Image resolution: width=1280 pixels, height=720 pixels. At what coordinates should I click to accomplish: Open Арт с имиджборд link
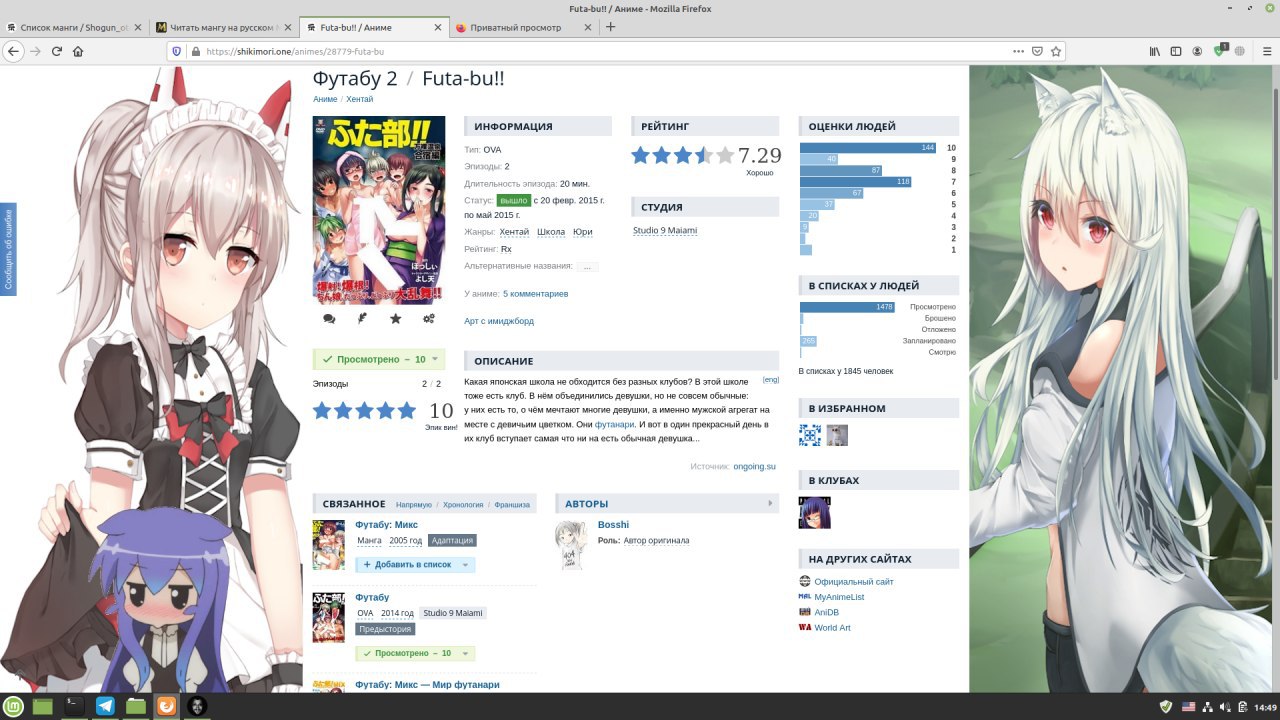(x=499, y=321)
